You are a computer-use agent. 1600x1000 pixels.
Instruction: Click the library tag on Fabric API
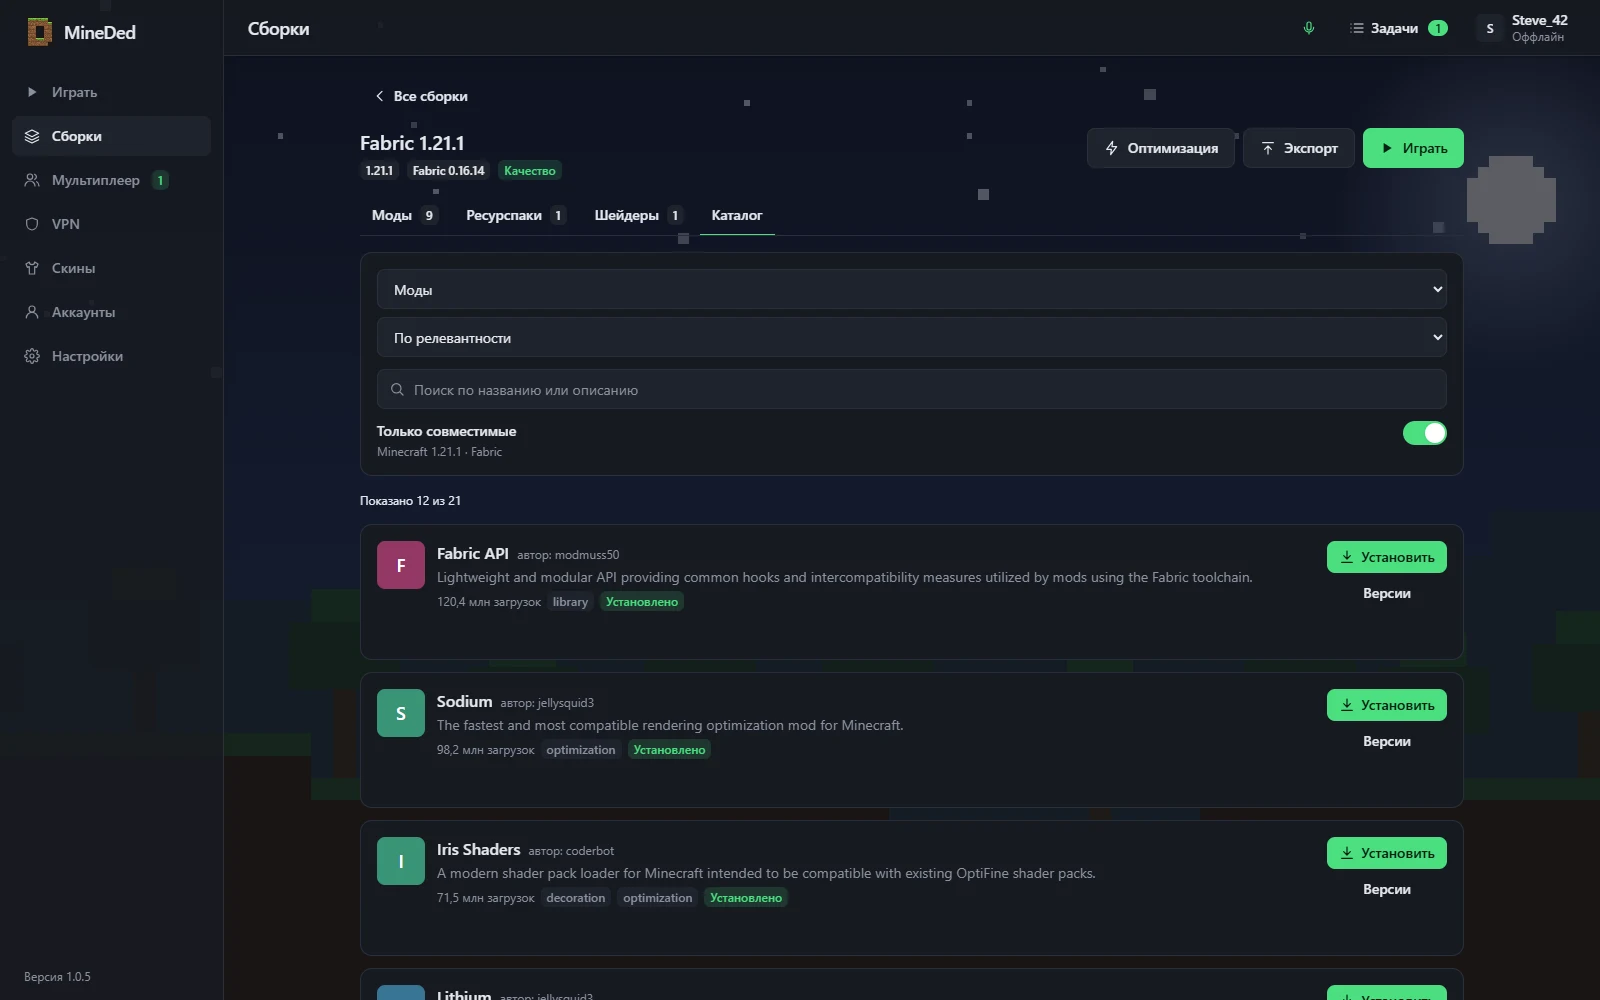pos(570,602)
